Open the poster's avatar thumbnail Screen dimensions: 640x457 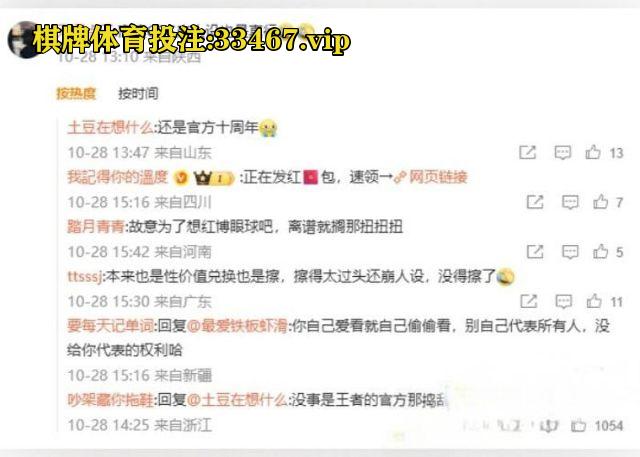22,40
